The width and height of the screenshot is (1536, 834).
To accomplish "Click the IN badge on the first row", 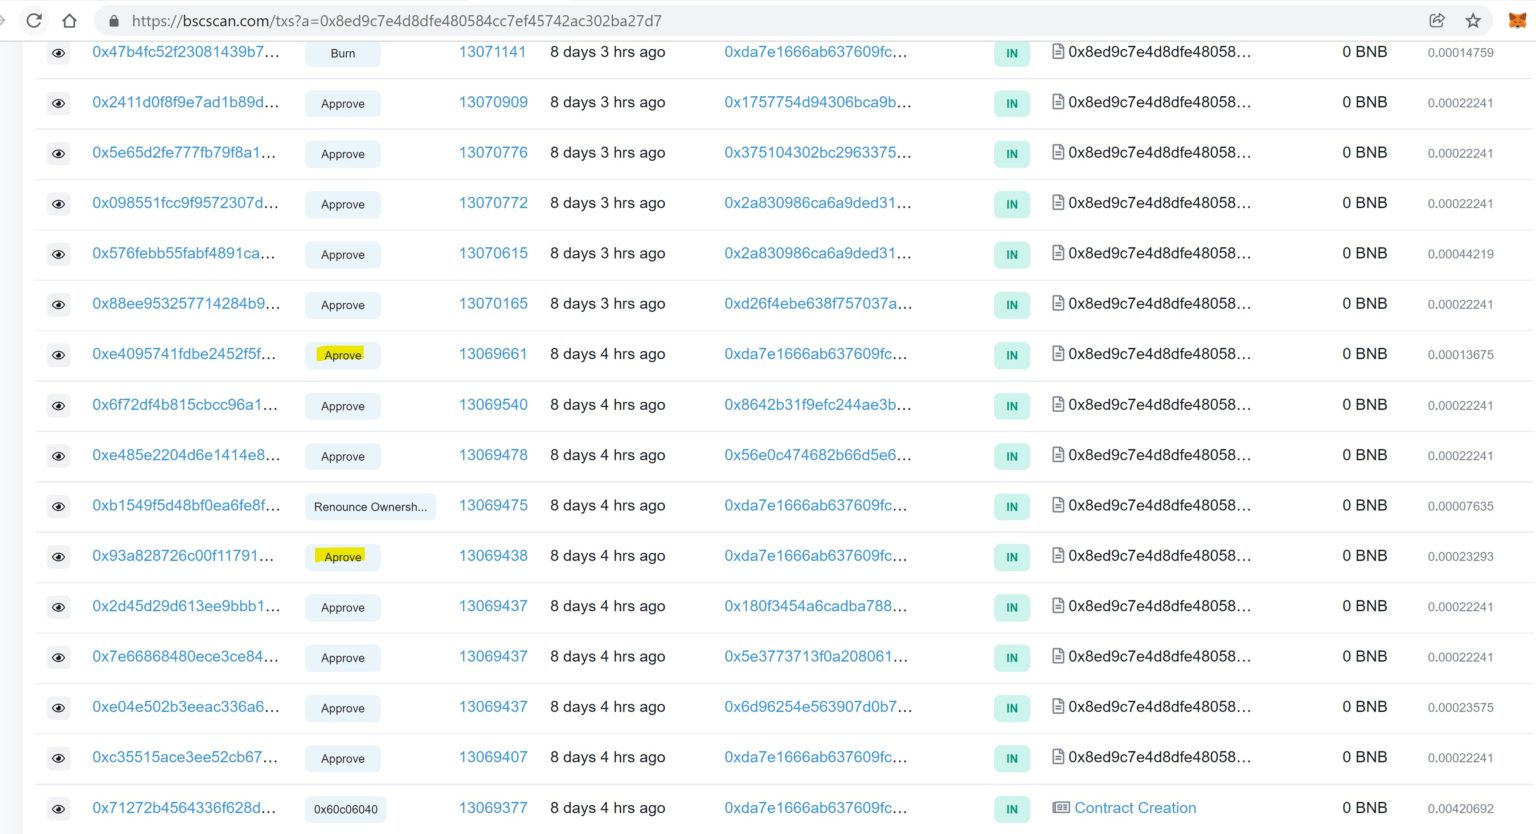I will (x=1011, y=53).
